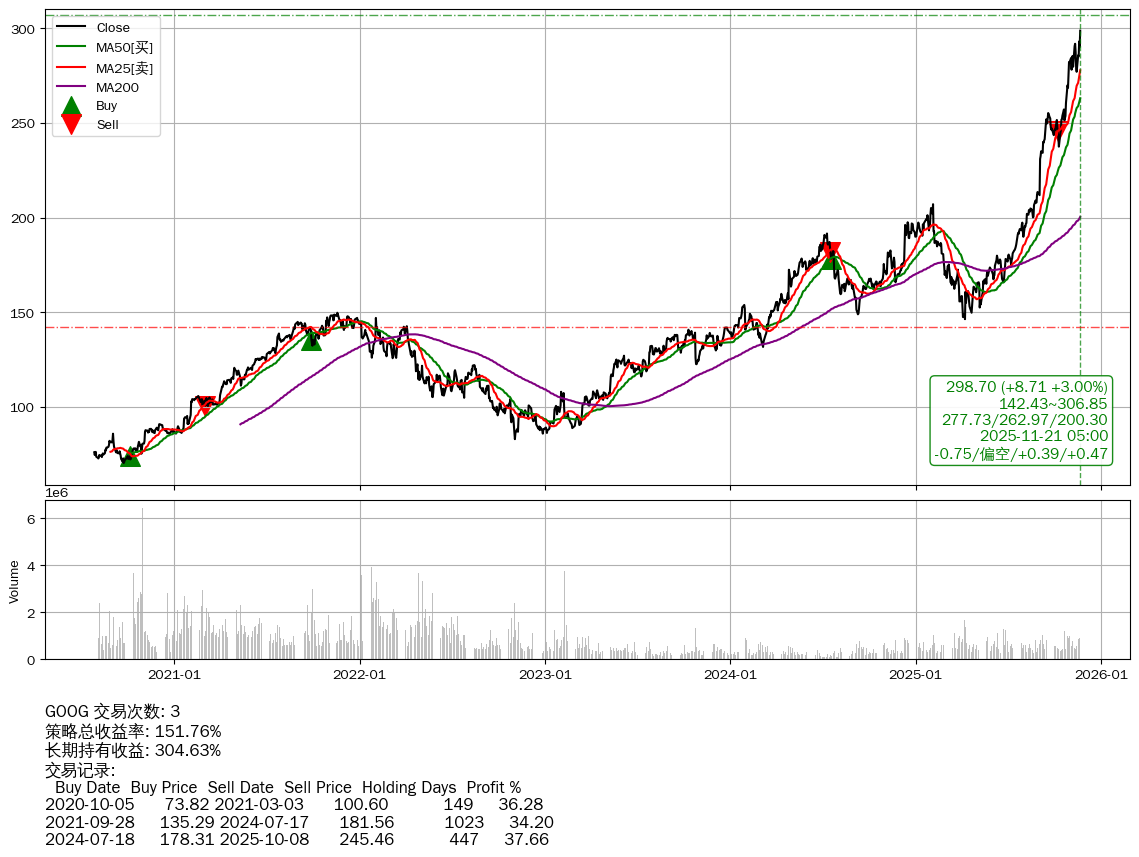This screenshot has width=1139, height=857.
Task: Click the green Buy marker before 2022-01
Action: coord(312,340)
